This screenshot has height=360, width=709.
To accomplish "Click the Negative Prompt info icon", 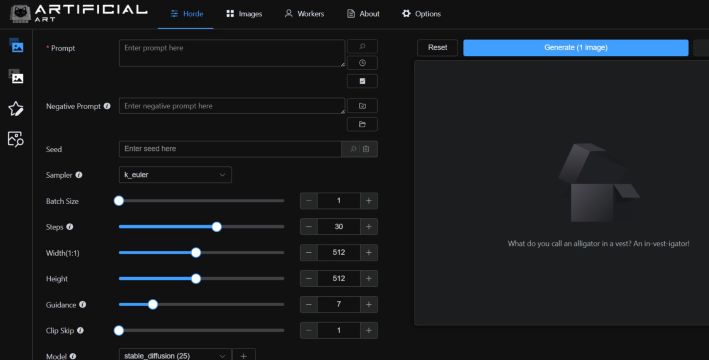I will click(x=107, y=106).
